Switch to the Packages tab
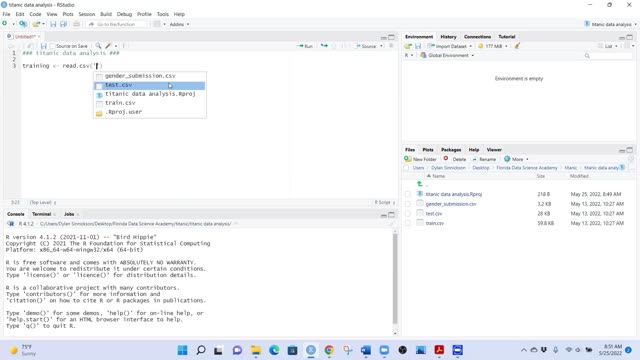 (x=451, y=150)
